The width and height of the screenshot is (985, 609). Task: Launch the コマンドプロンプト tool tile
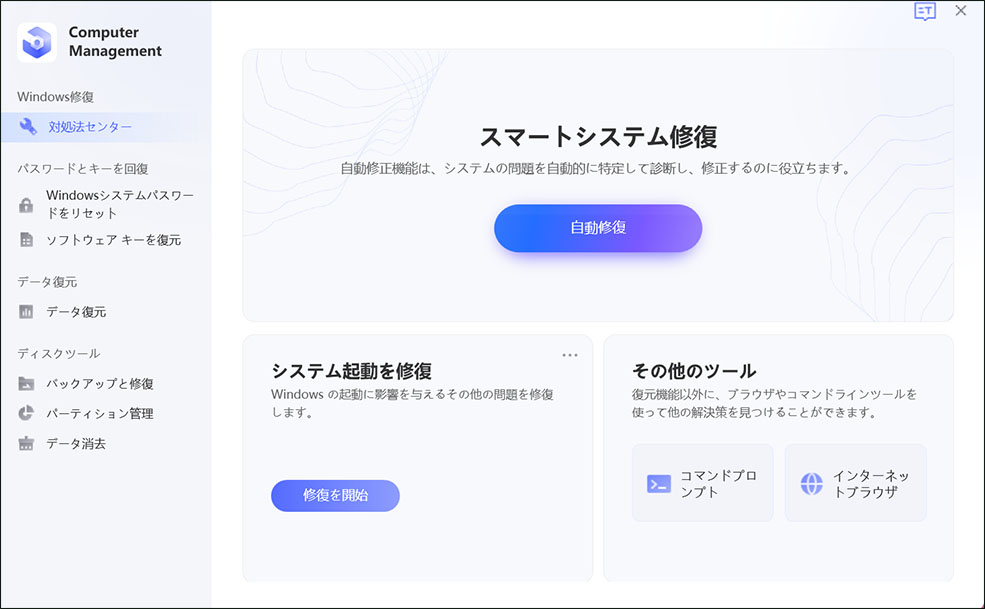coord(702,483)
